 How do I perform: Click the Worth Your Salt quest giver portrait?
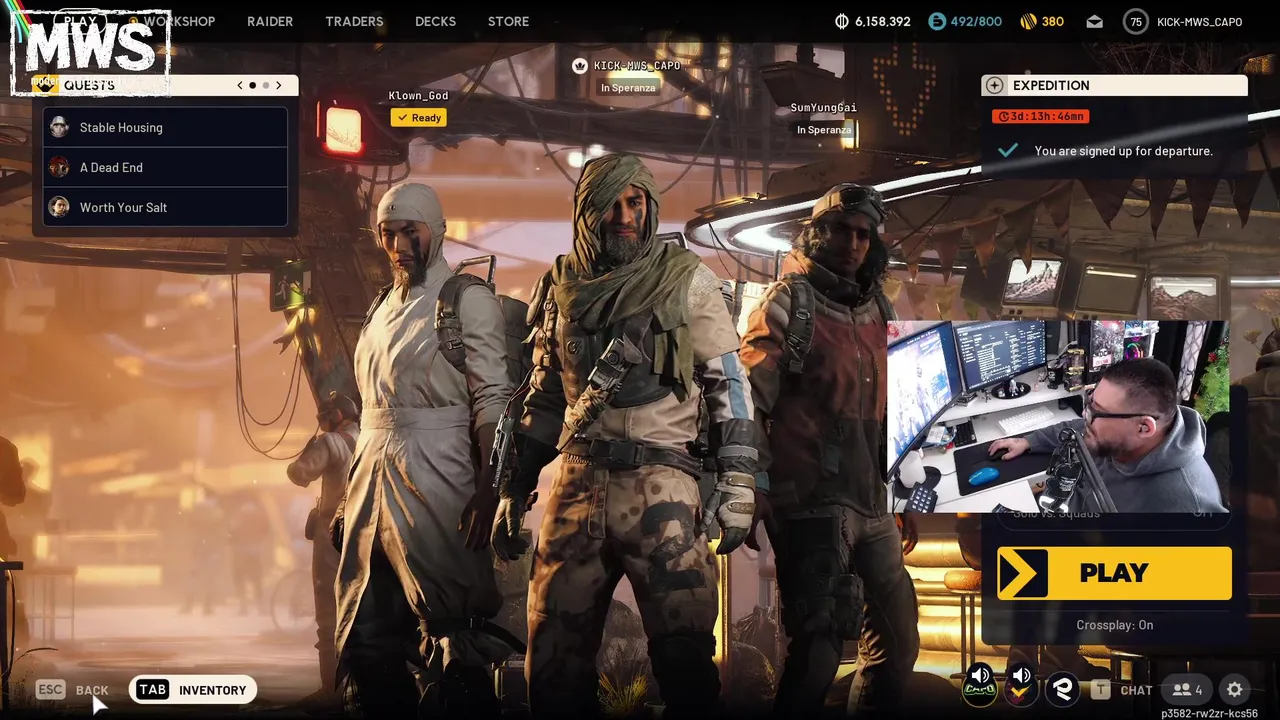coord(59,207)
